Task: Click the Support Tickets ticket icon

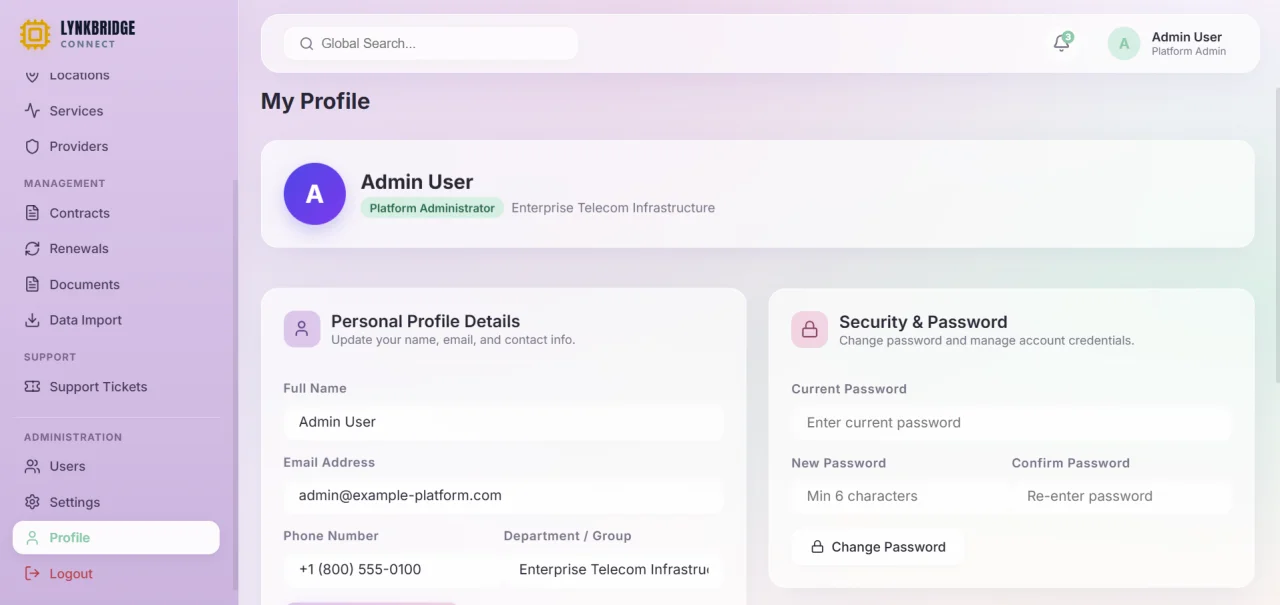Action: (x=32, y=386)
